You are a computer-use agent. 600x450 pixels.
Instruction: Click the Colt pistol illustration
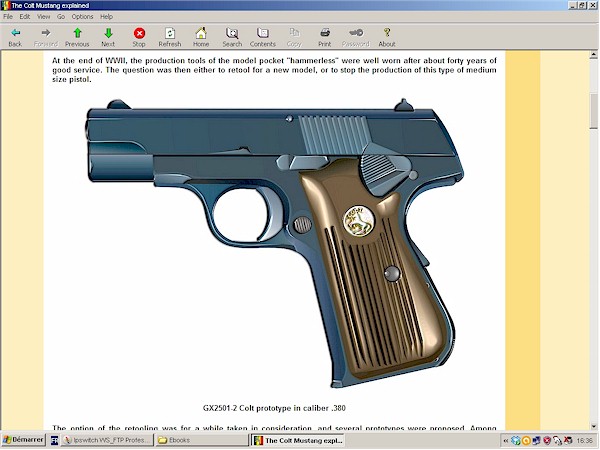pyautogui.click(x=274, y=243)
